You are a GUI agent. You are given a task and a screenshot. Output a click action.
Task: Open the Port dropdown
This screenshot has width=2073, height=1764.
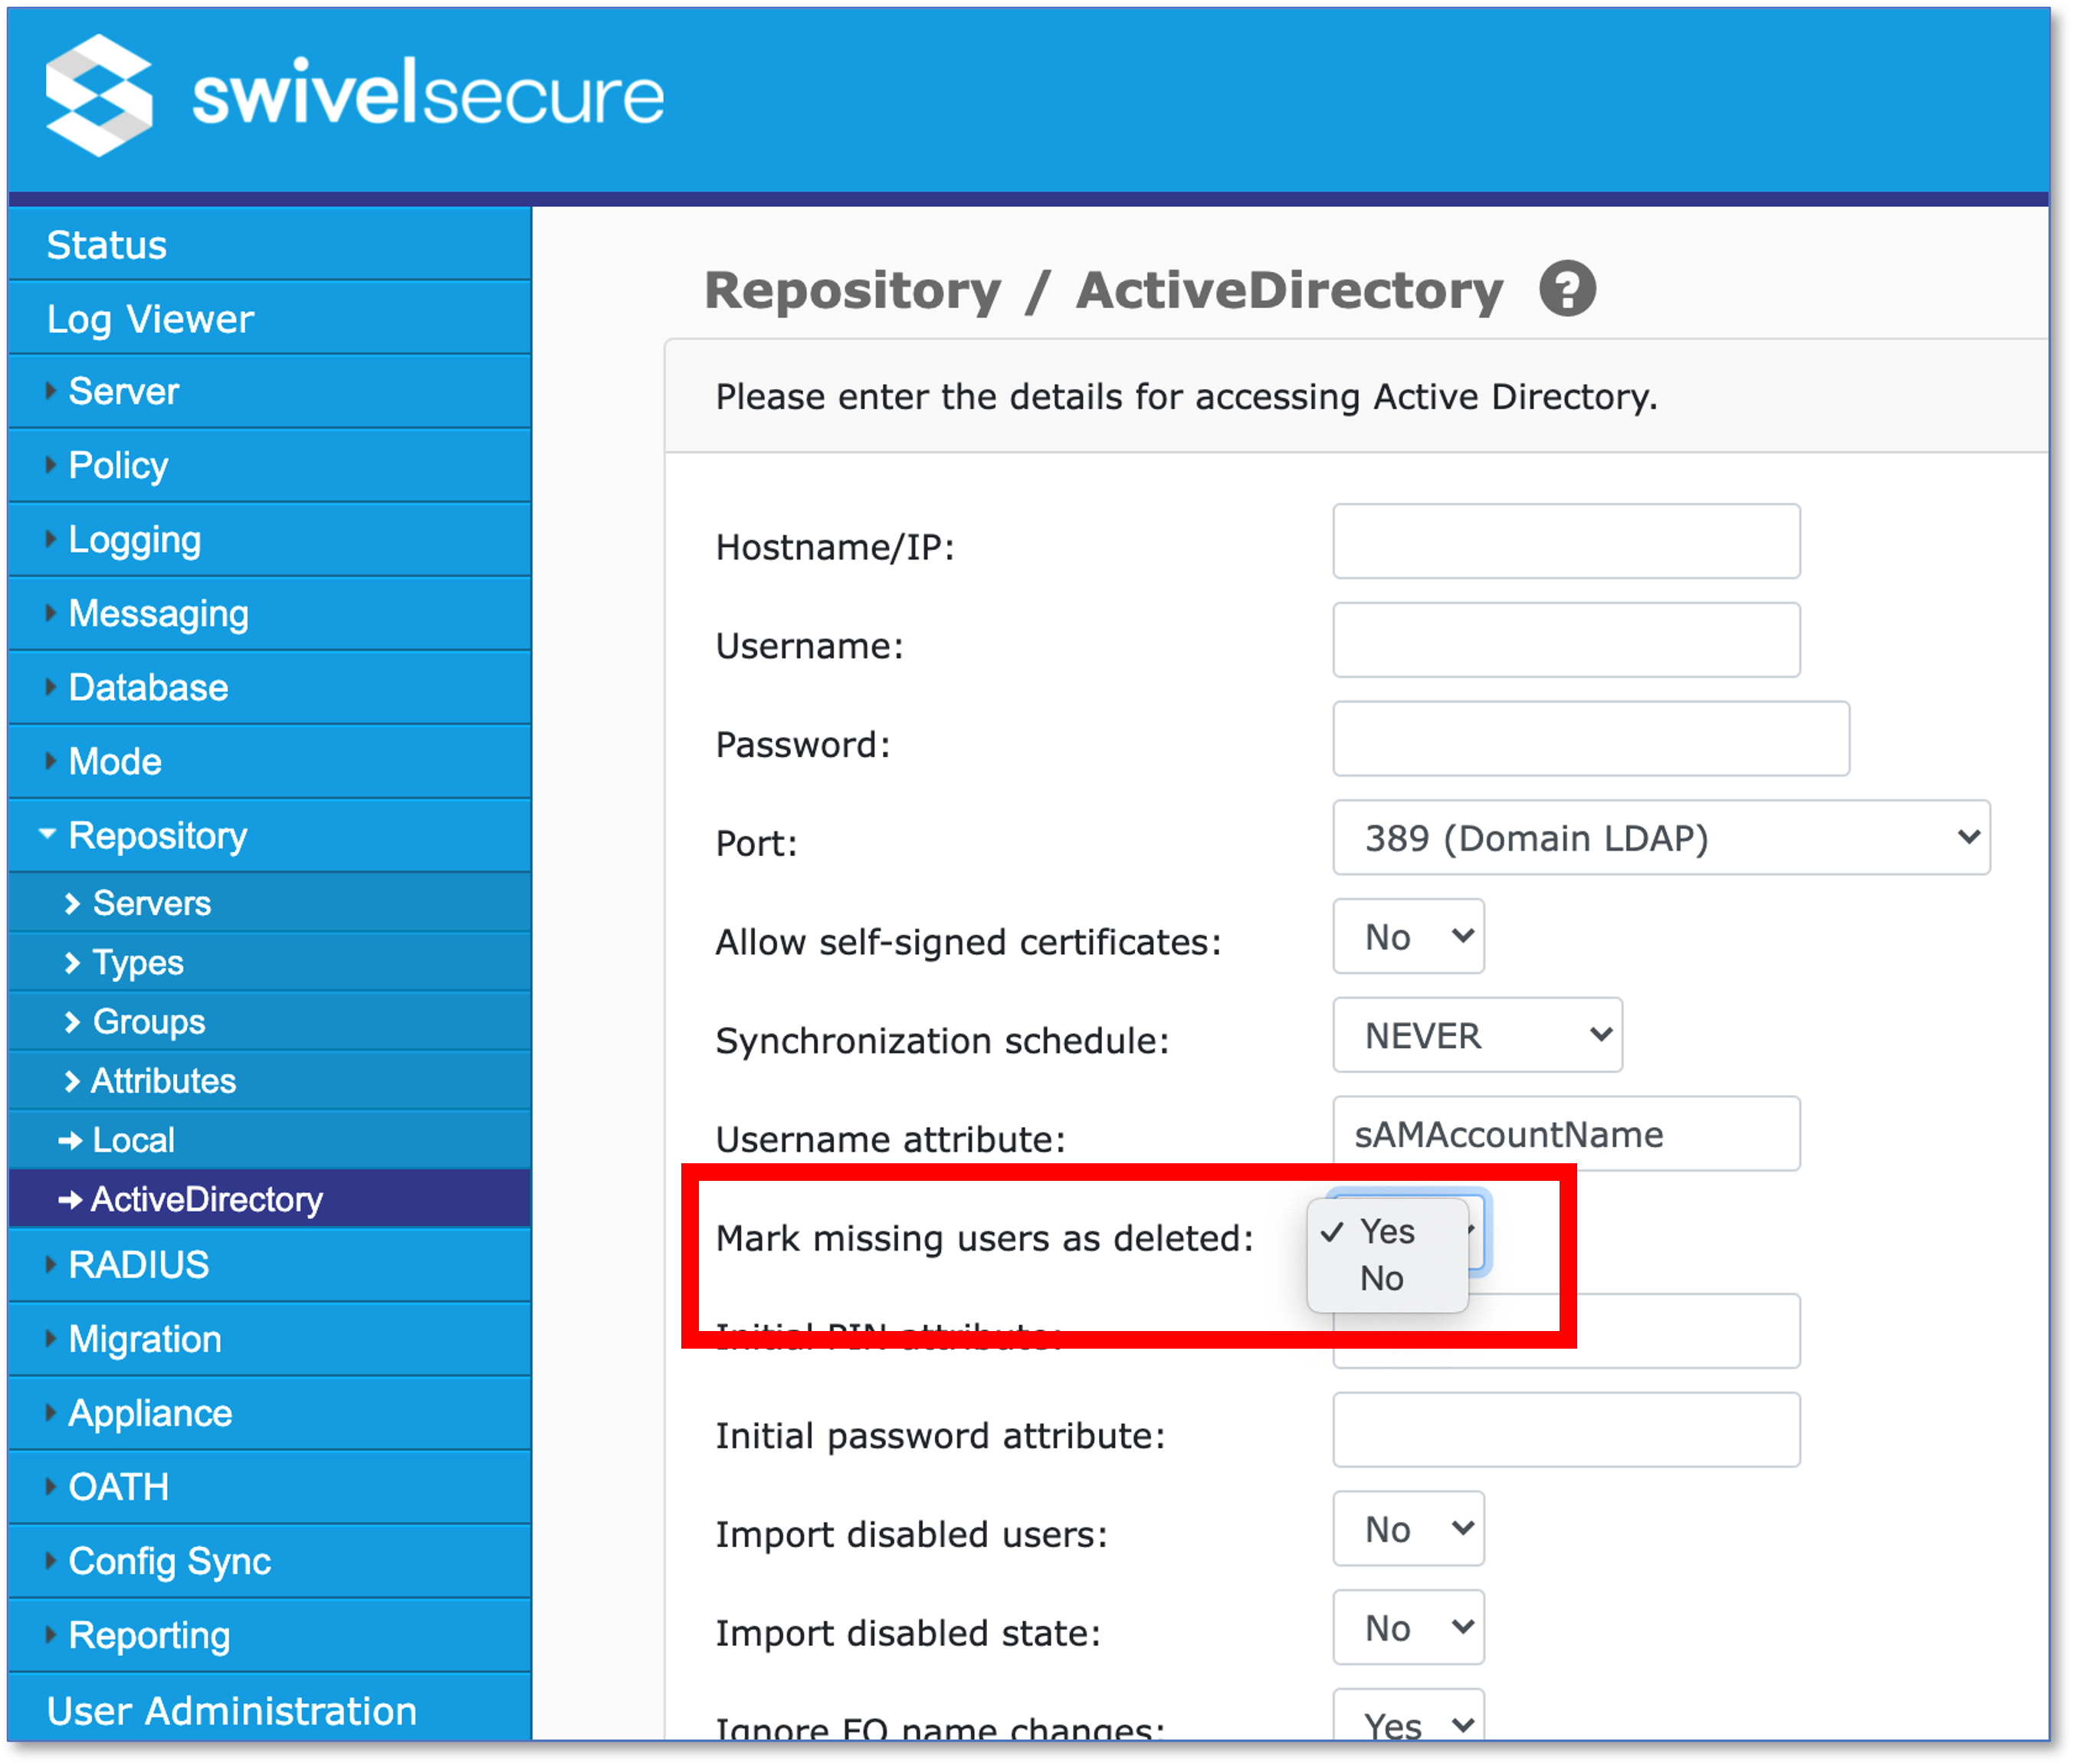point(1660,837)
